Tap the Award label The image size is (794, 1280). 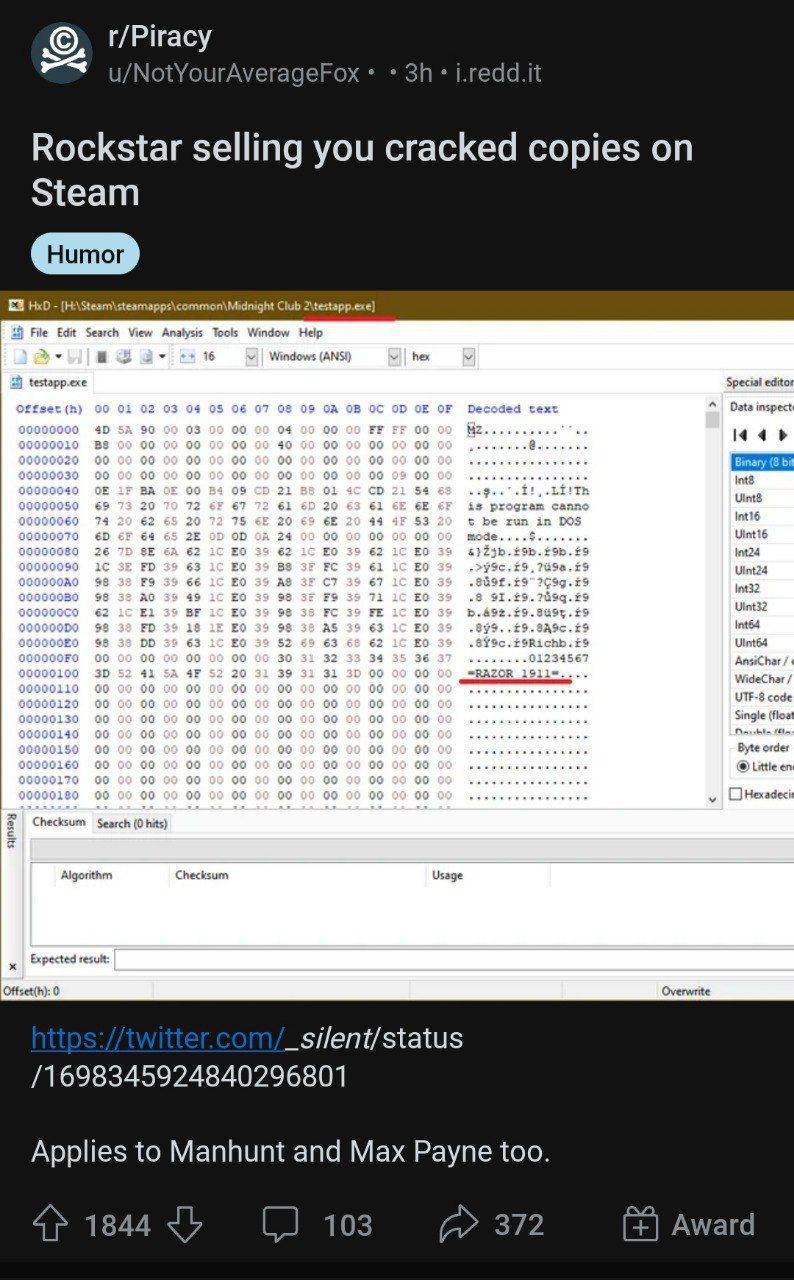[x=713, y=1224]
